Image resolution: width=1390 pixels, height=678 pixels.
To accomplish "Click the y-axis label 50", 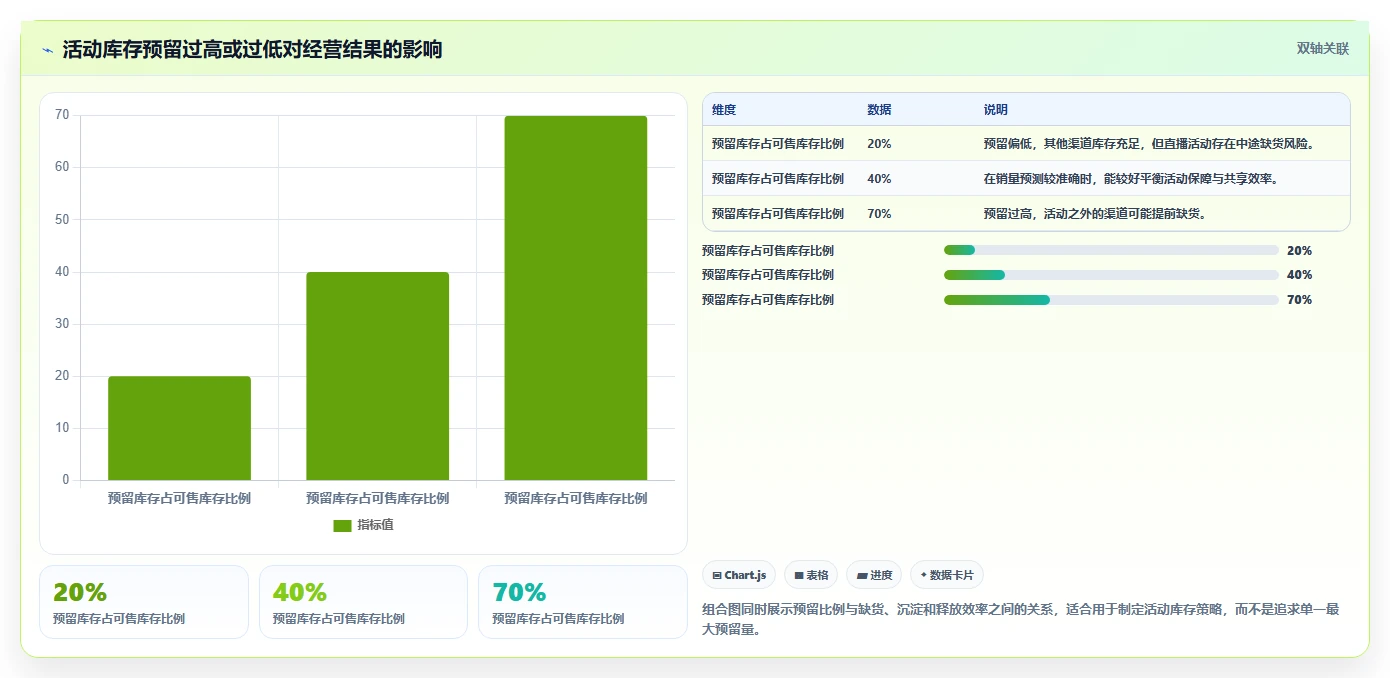I will (62, 219).
